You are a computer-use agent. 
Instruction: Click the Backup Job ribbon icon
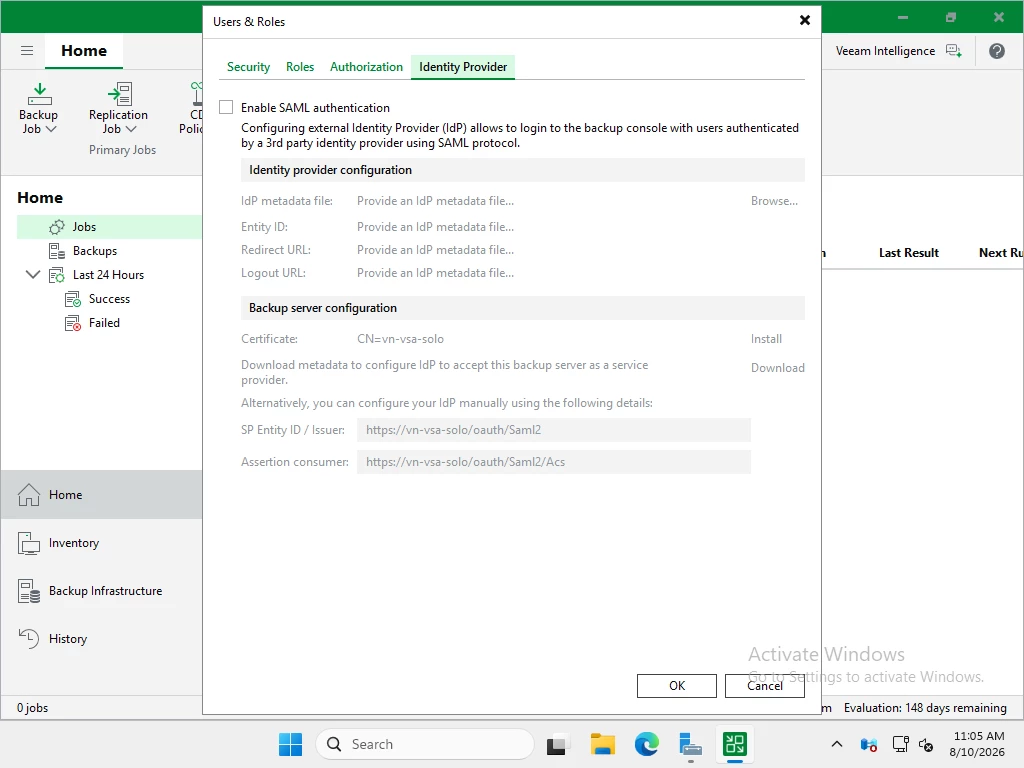pos(39,94)
